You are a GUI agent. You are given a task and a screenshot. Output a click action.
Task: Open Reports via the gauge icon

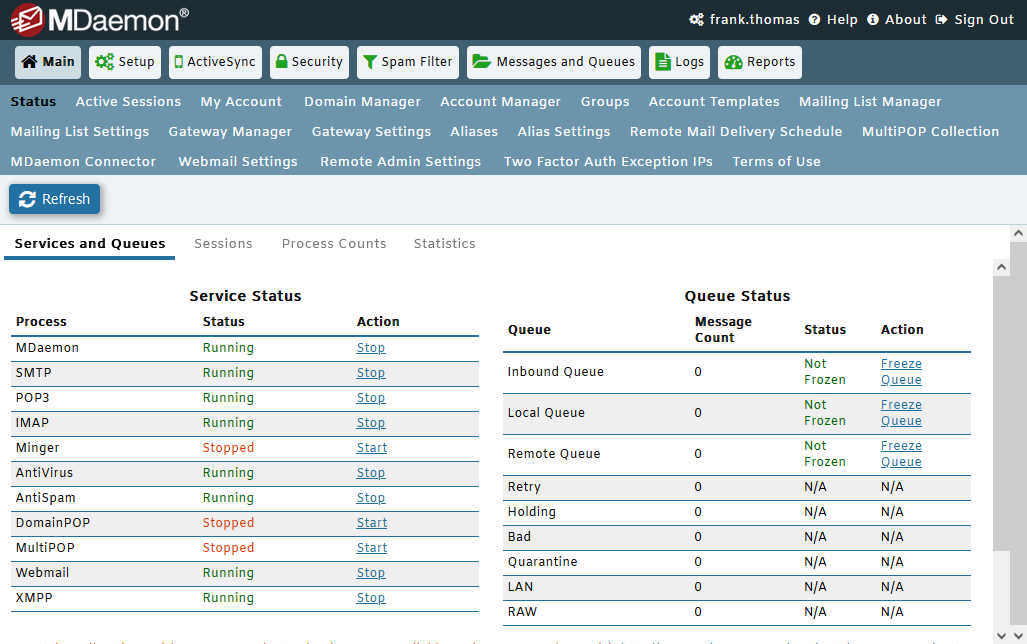pos(733,62)
